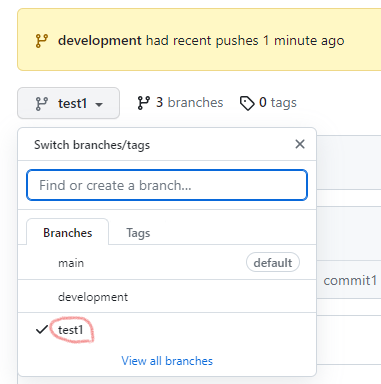Image resolution: width=381 pixels, height=384 pixels.
Task: Select the development branch in list
Action: tap(167, 297)
